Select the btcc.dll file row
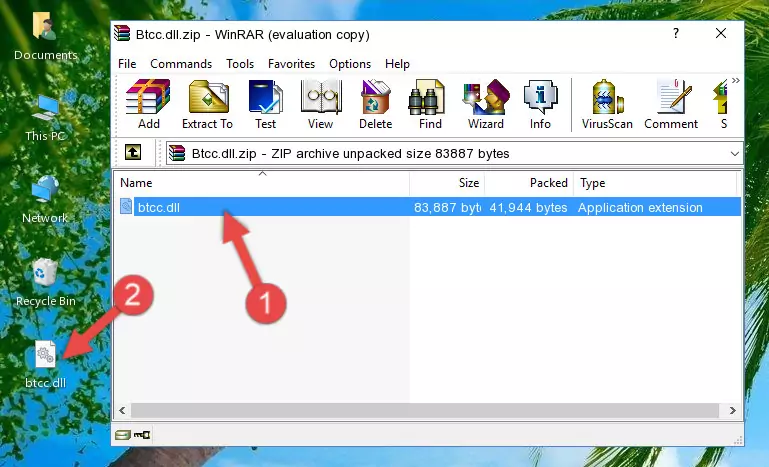Screen dimensions: 769x467 coord(428,207)
